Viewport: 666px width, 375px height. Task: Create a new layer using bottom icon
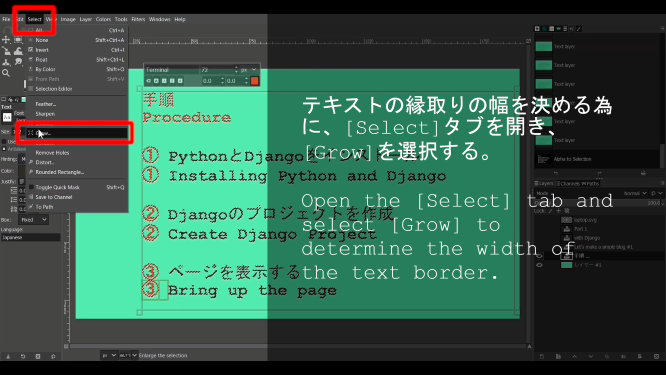(x=542, y=356)
